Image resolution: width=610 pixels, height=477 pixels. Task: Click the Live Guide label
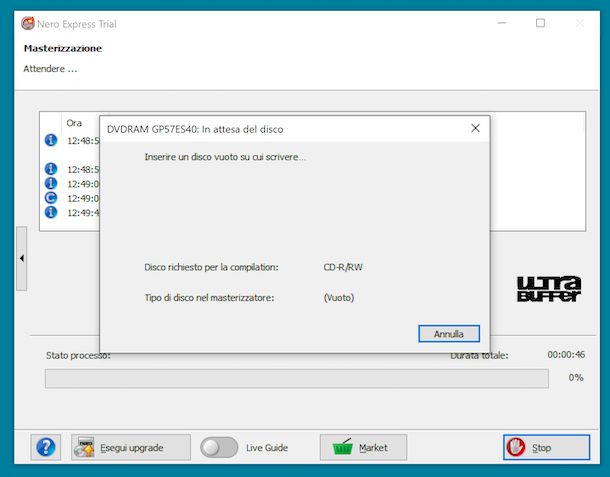pyautogui.click(x=267, y=448)
